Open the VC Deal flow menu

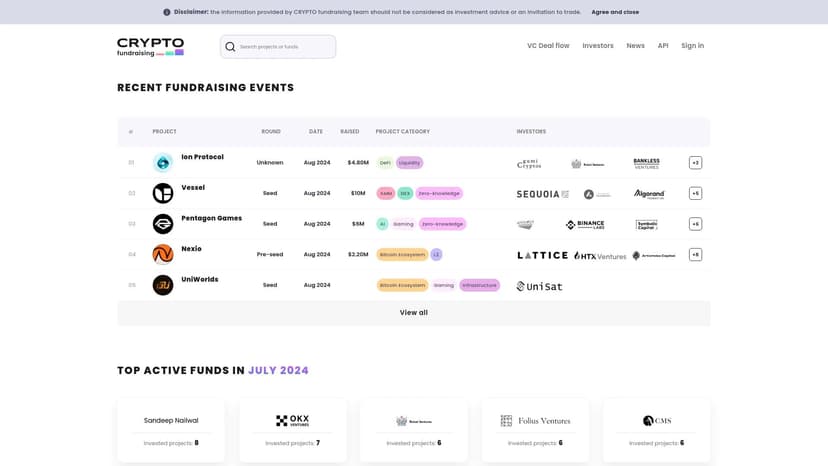pyautogui.click(x=548, y=46)
